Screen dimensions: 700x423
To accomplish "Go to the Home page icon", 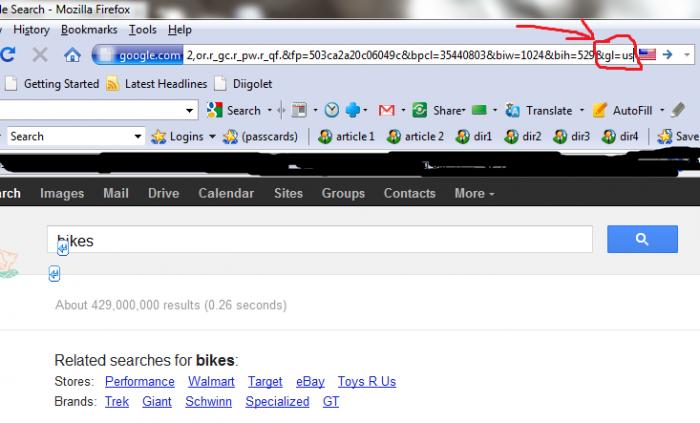I will coord(72,55).
